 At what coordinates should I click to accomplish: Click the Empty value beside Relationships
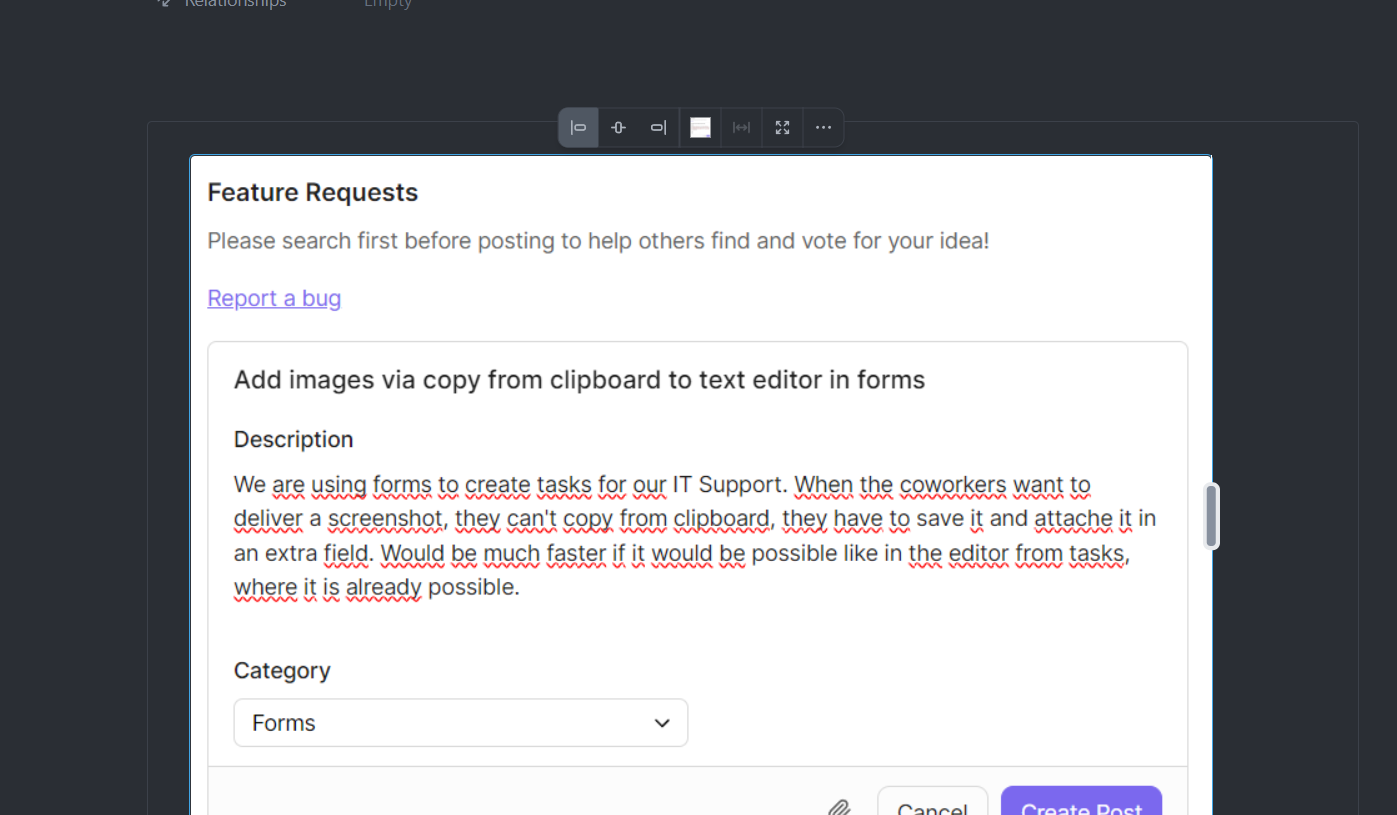[x=388, y=4]
